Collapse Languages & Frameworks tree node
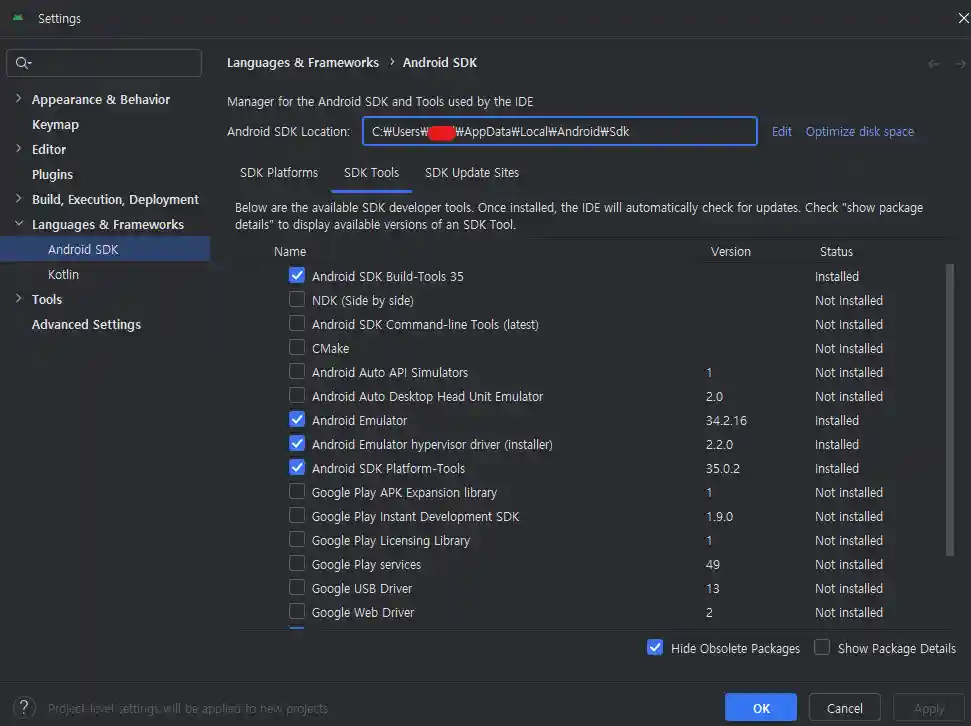Viewport: 971px width, 726px height. tap(19, 224)
